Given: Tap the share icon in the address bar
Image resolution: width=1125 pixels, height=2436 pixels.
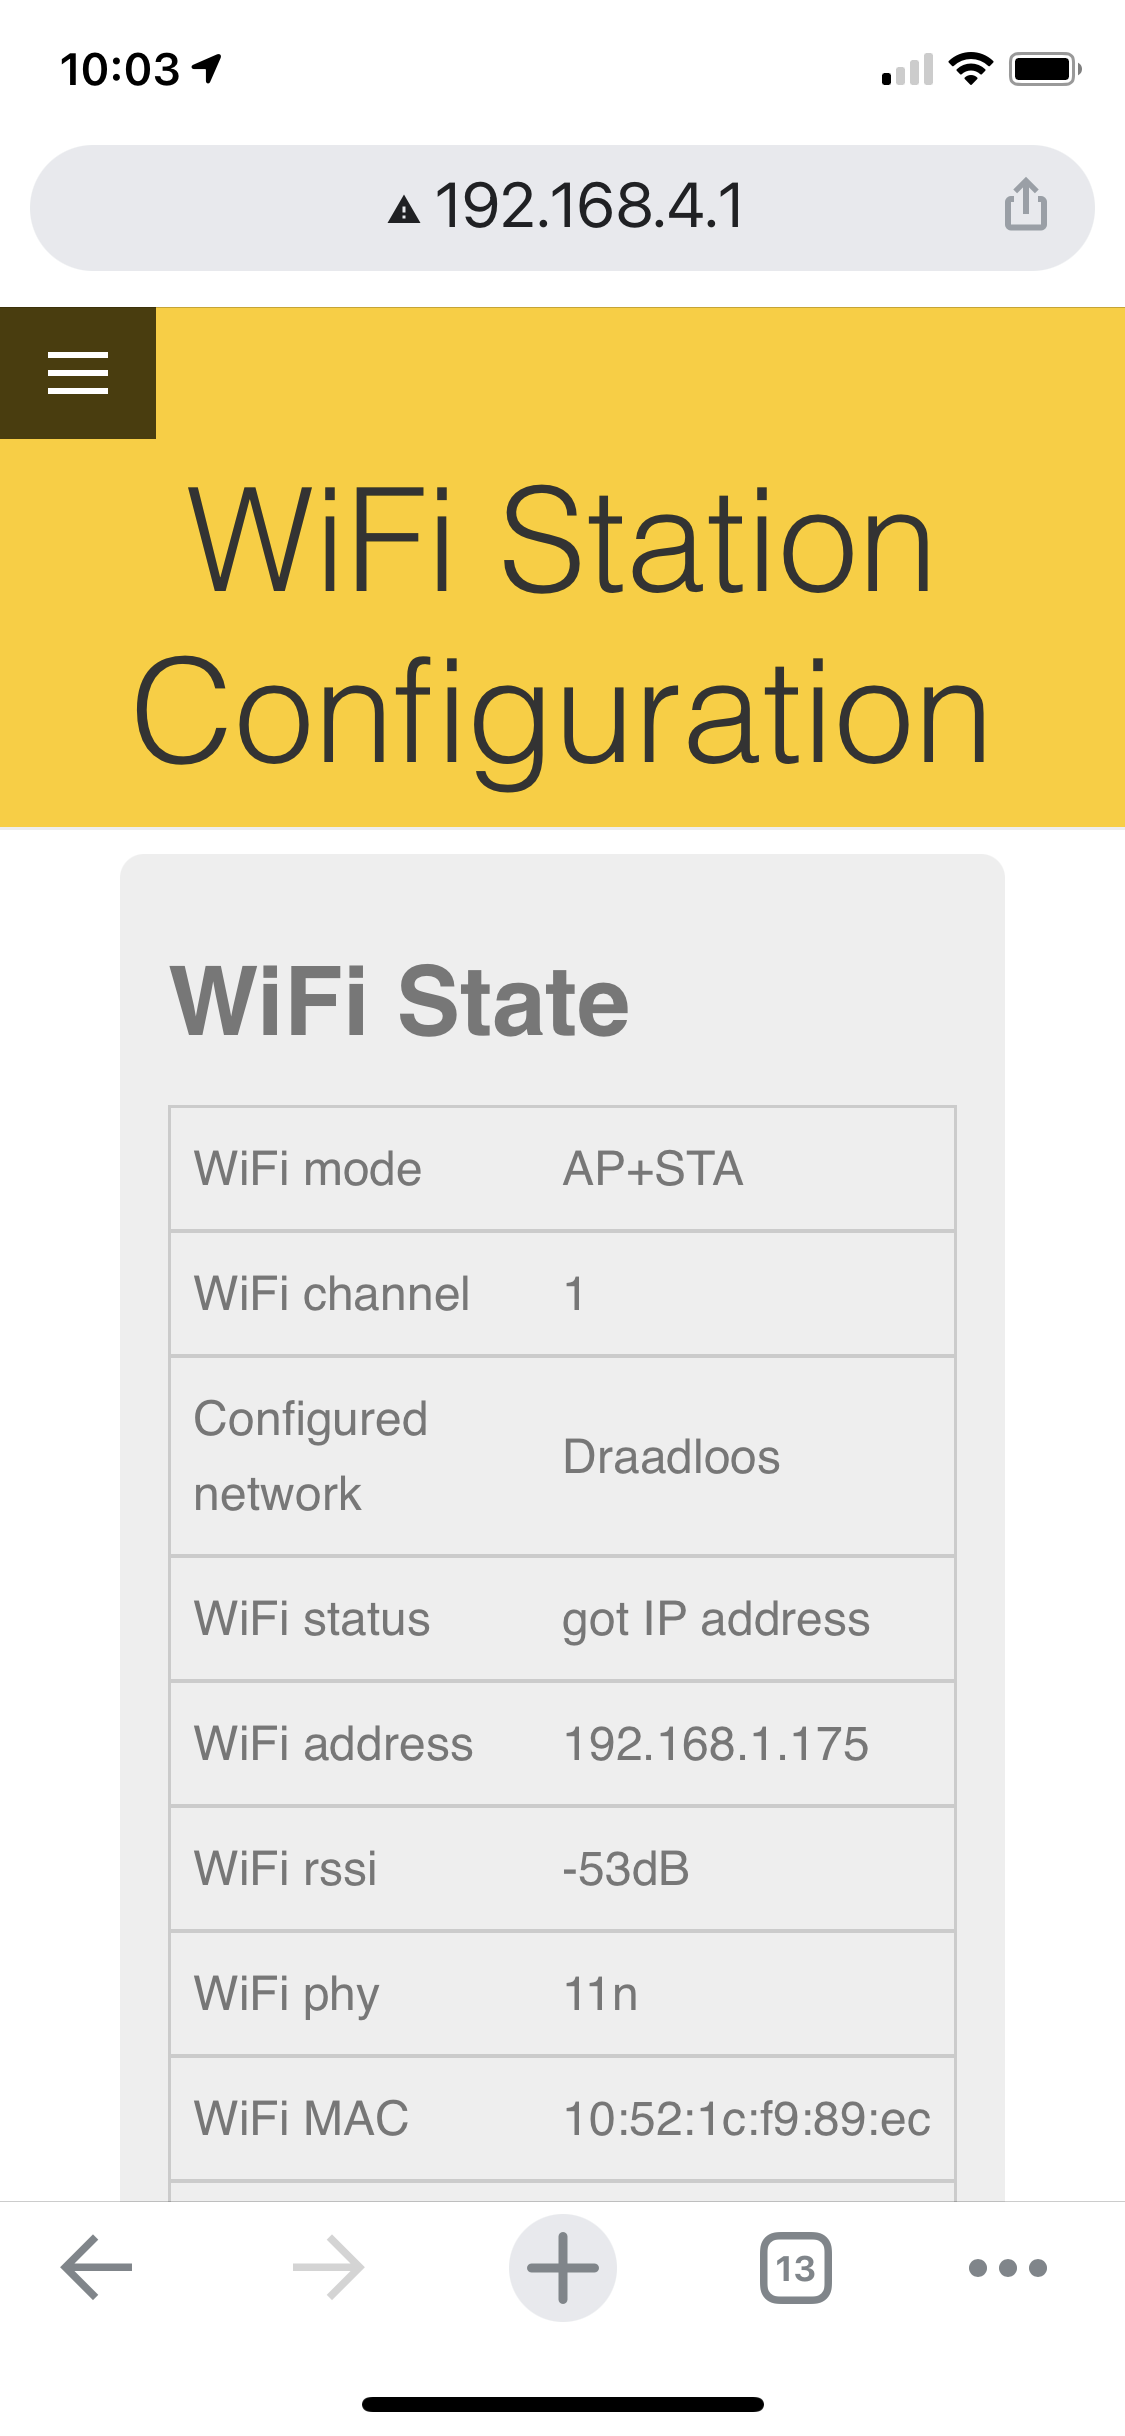Looking at the screenshot, I should click(1025, 206).
